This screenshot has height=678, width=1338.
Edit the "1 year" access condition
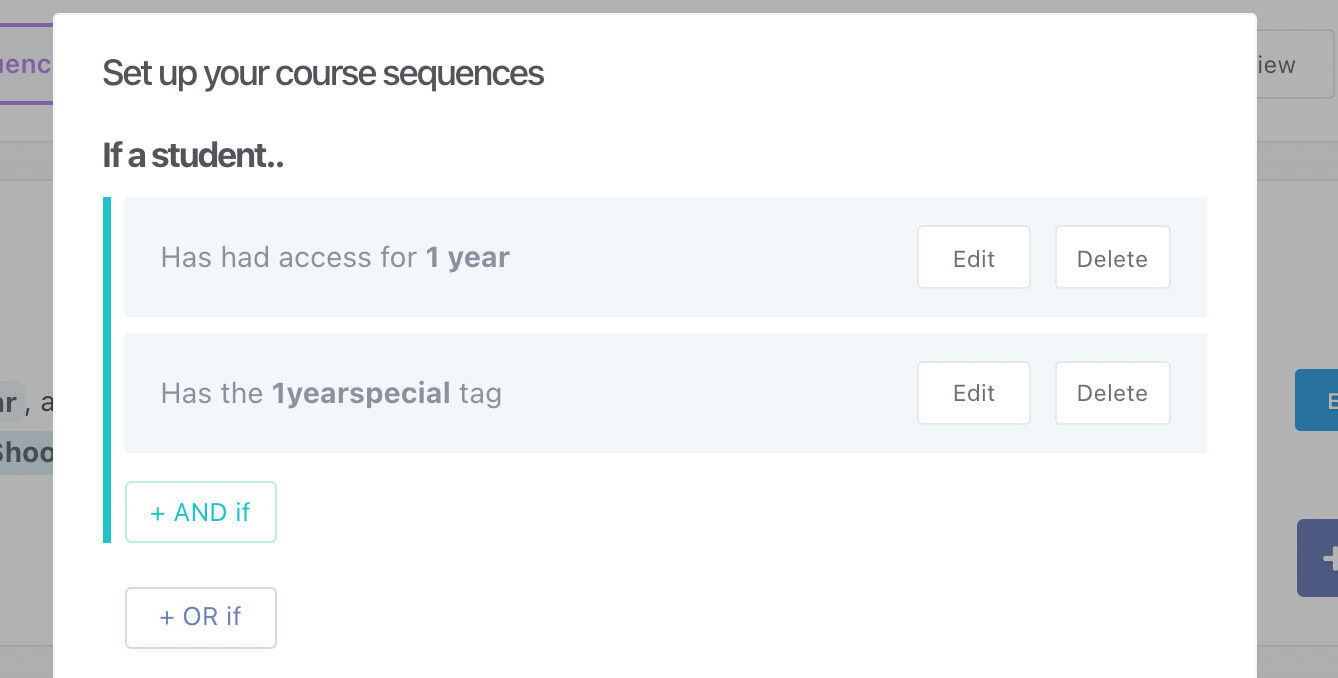(973, 258)
